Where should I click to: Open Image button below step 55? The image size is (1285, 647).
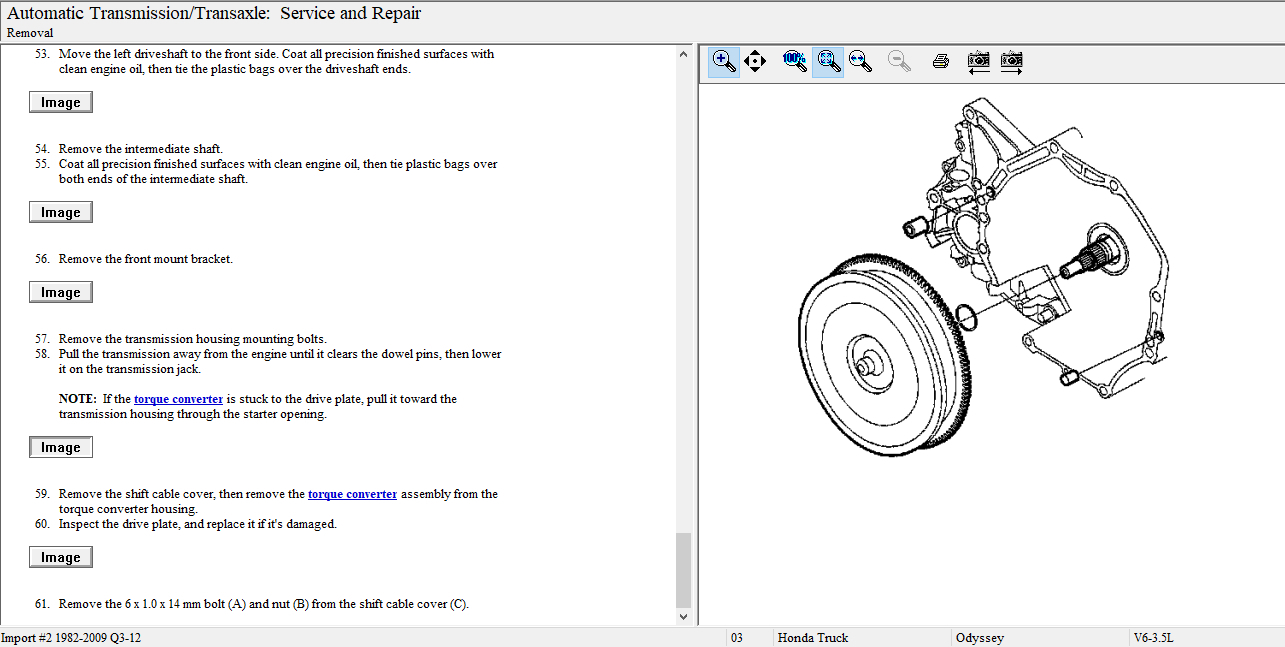61,212
